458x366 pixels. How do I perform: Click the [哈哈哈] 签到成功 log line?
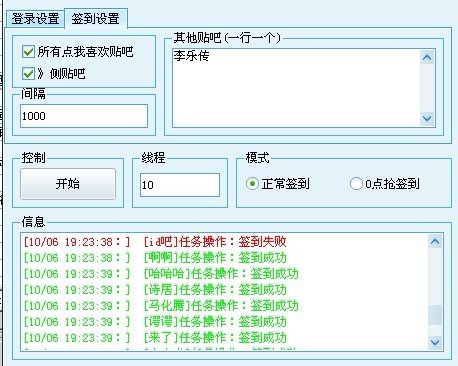coord(161,274)
